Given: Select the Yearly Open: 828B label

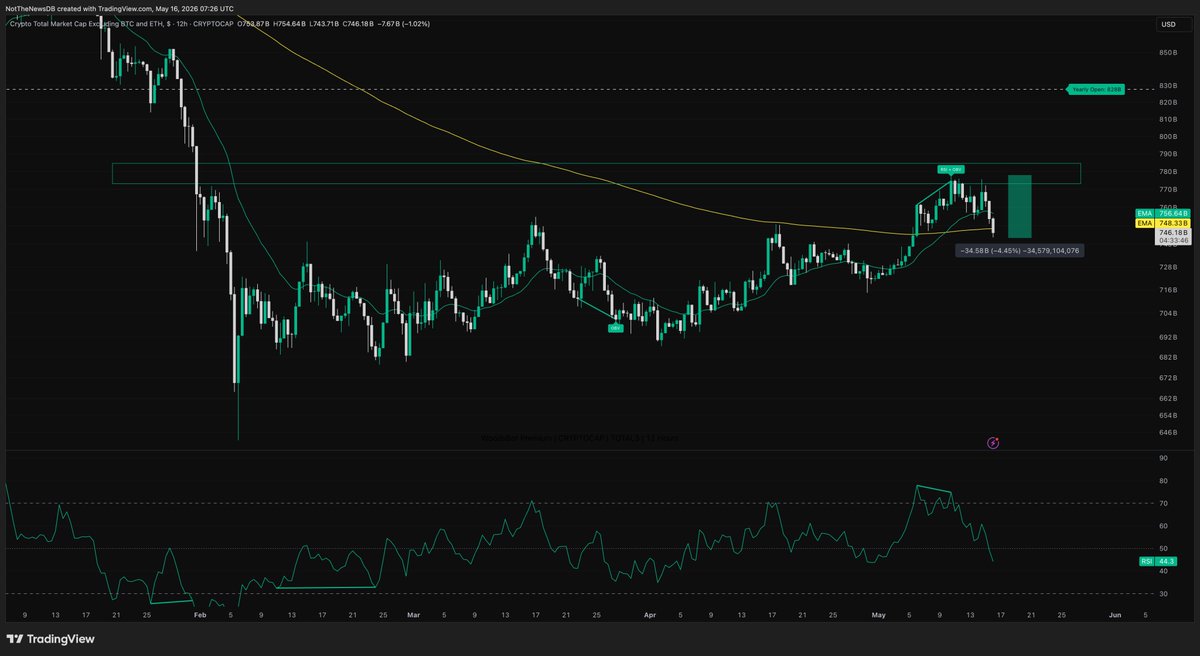Looking at the screenshot, I should tap(1098, 89).
